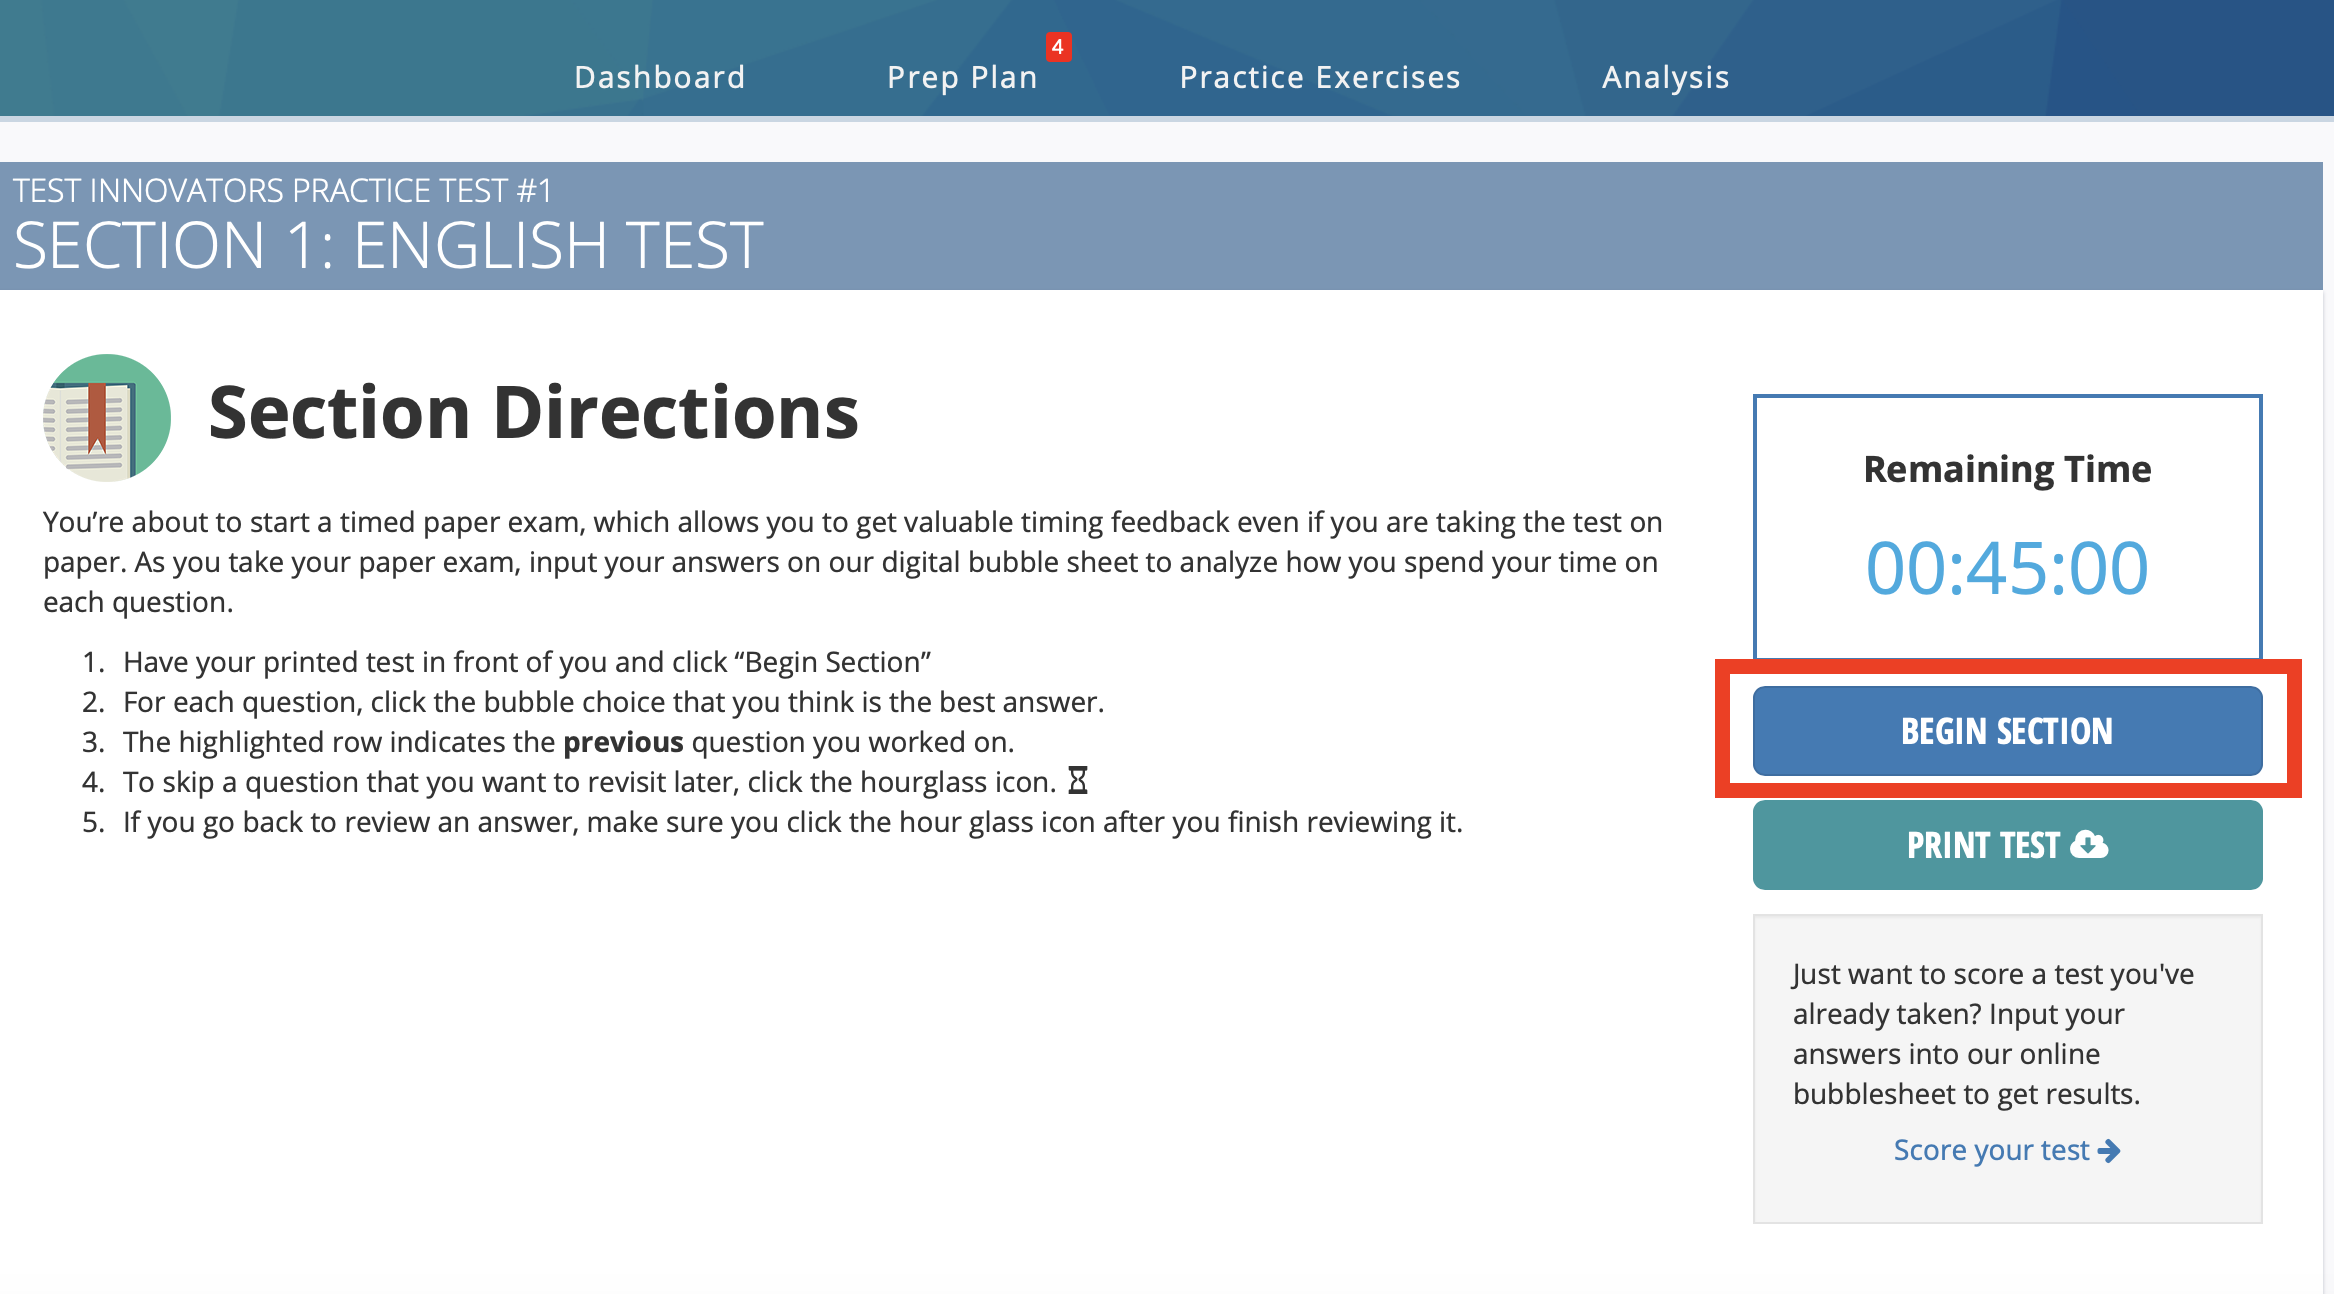
Task: Click the bold word previous in step three
Action: tap(623, 742)
